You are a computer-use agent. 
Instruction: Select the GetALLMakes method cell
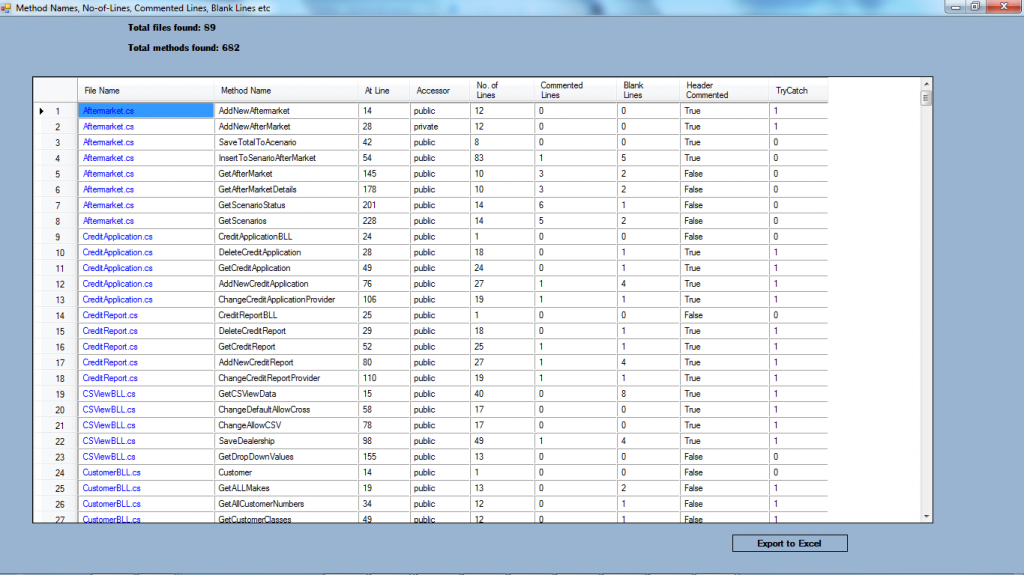[x=286, y=488]
